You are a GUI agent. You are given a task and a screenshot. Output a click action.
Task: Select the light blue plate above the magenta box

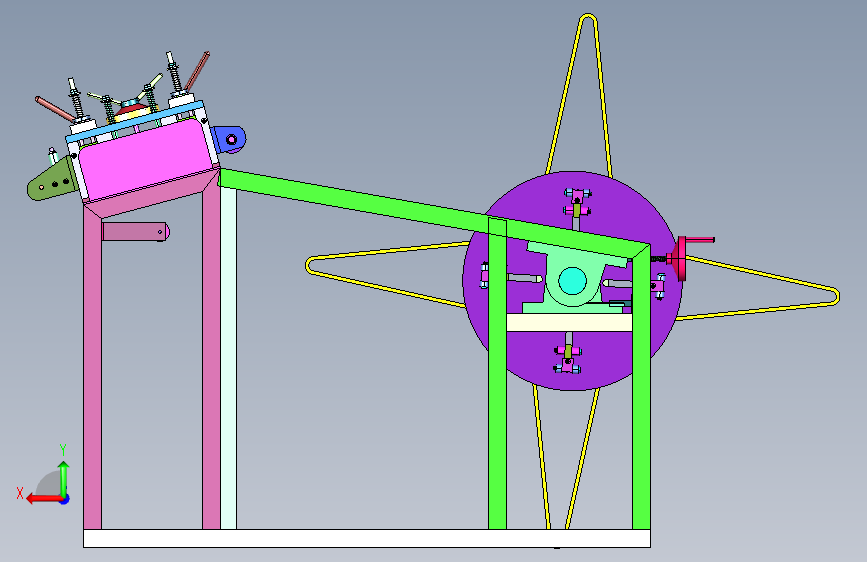[x=135, y=122]
